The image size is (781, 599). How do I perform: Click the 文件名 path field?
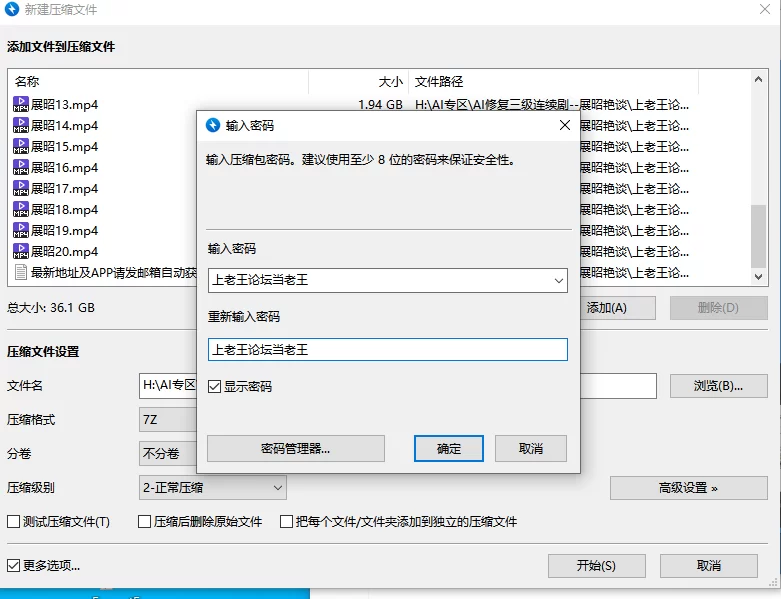pyautogui.click(x=397, y=386)
